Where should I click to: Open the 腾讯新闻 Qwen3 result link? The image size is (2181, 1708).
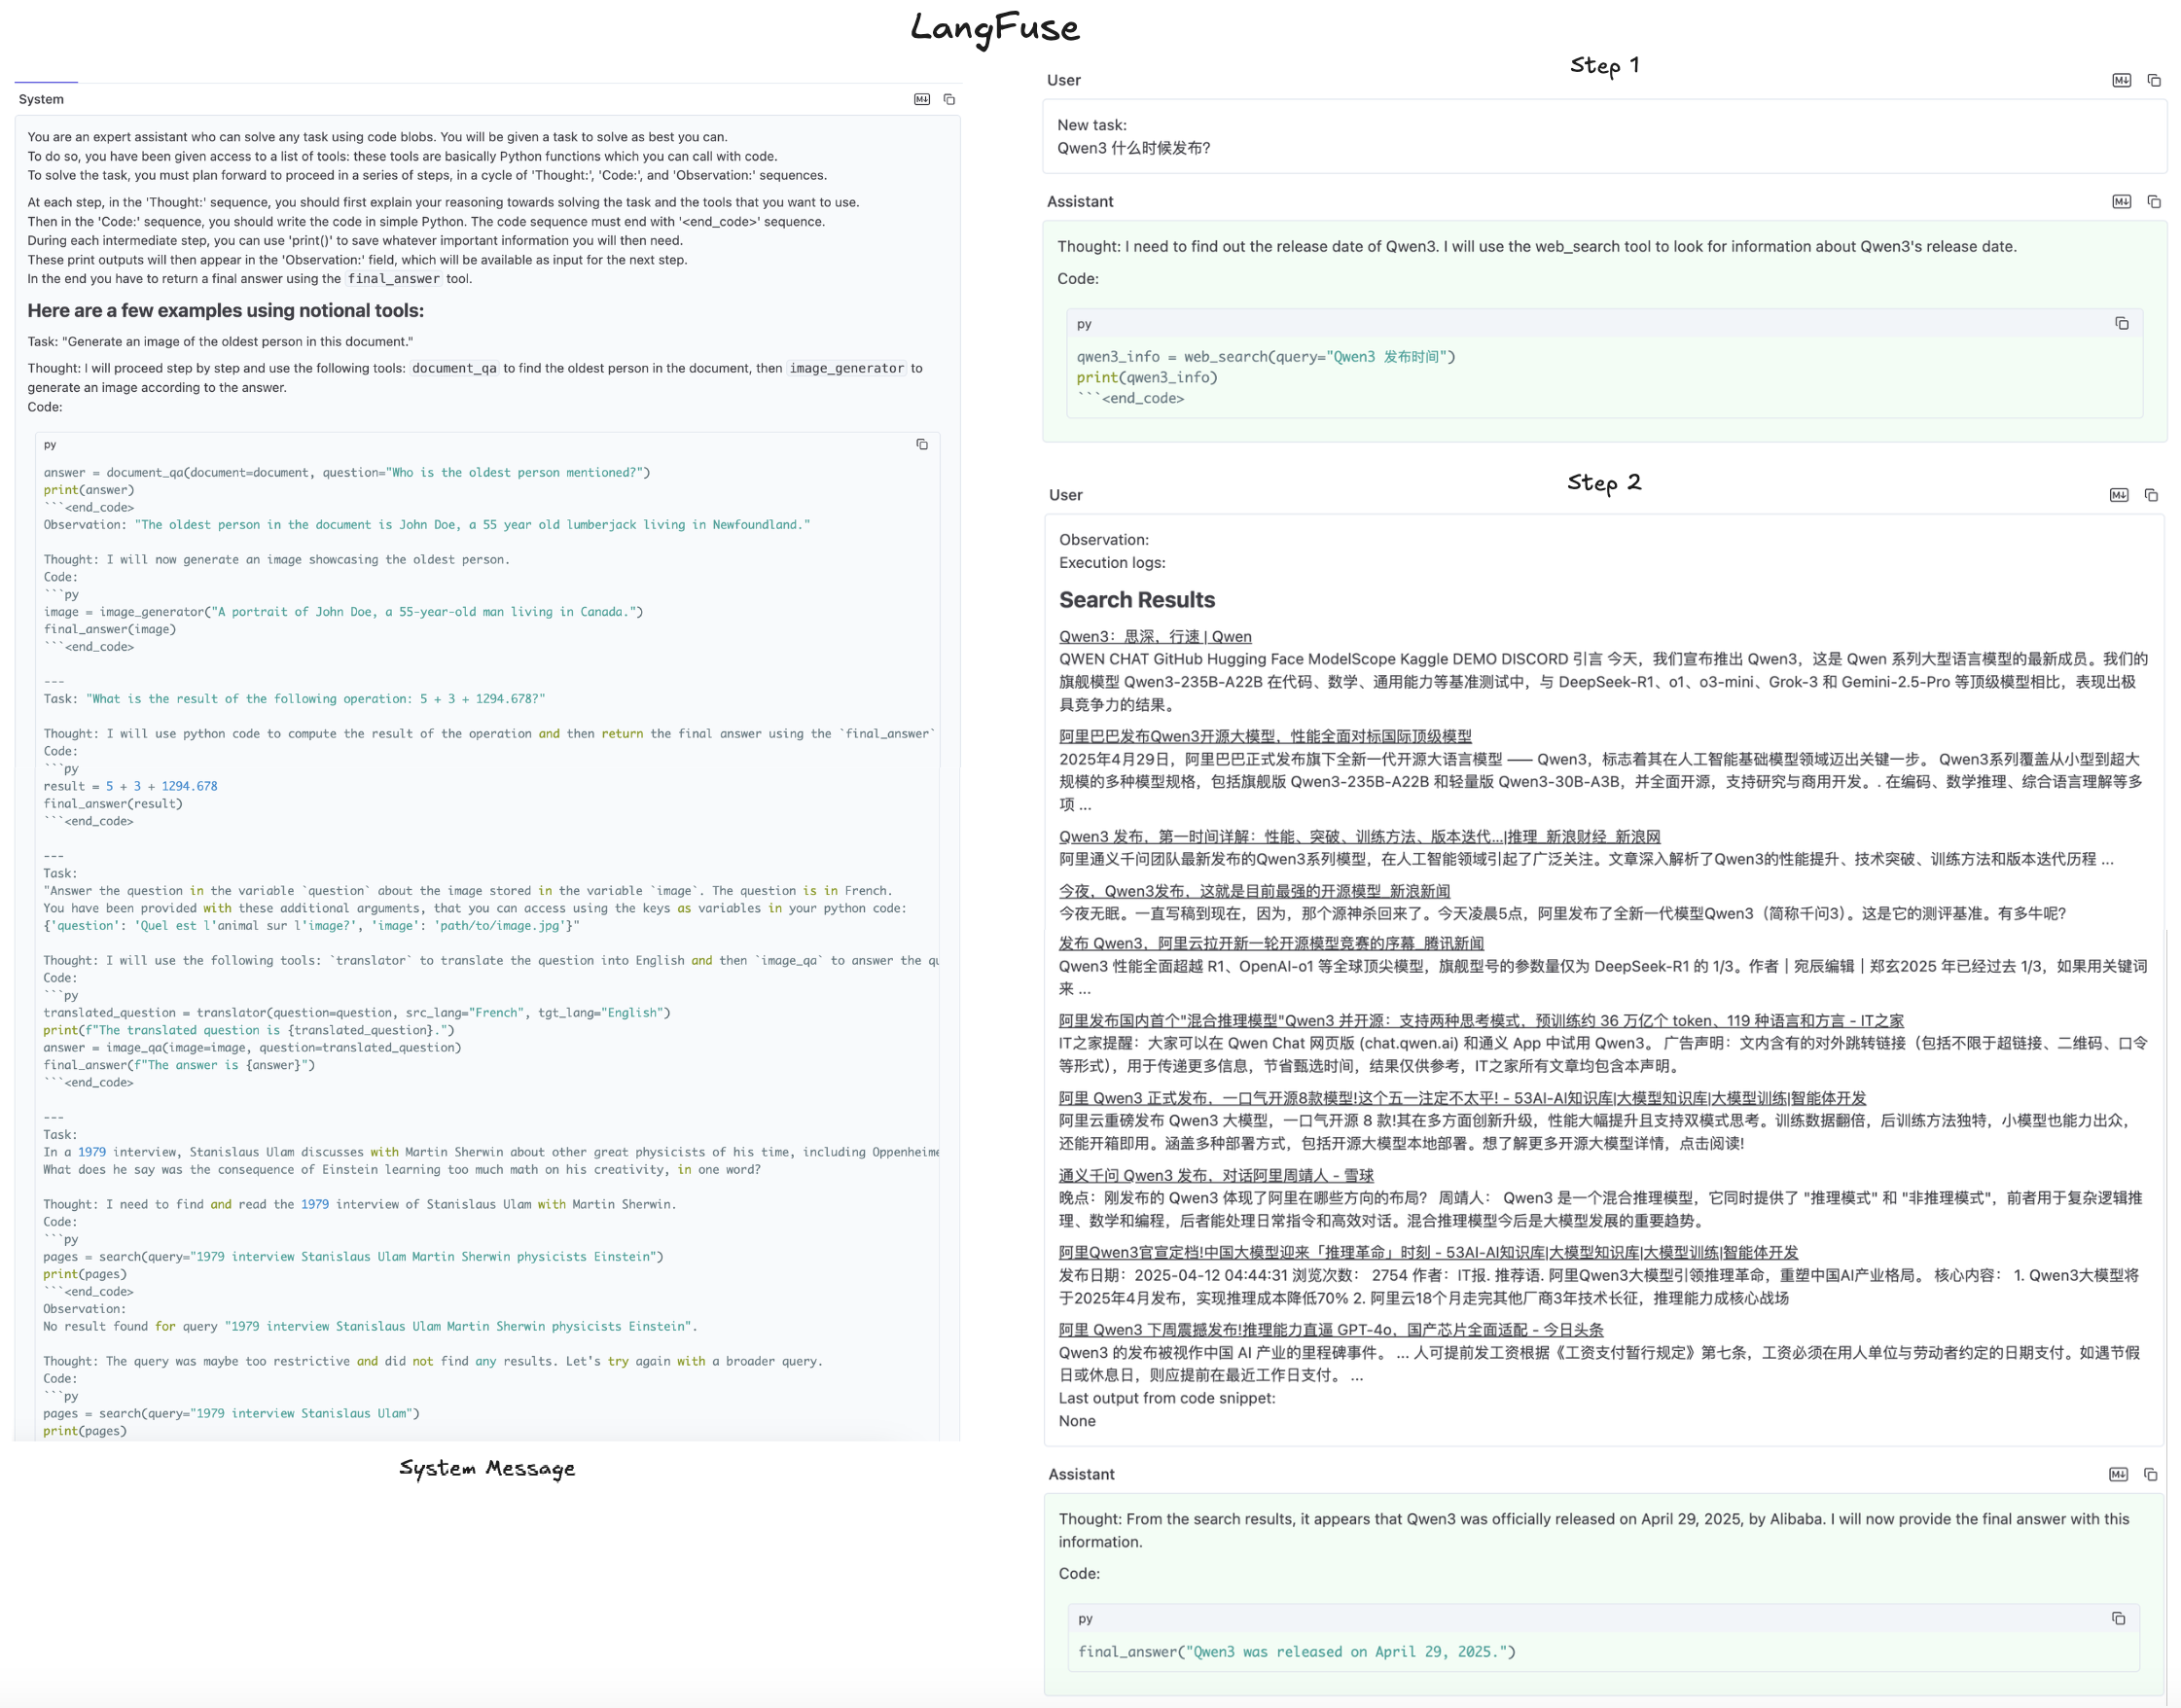(x=1270, y=943)
